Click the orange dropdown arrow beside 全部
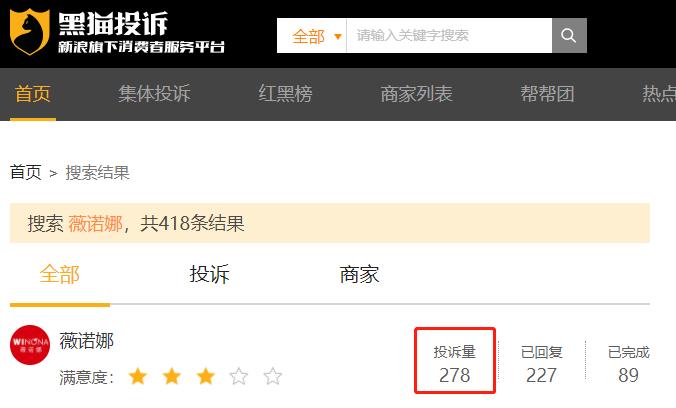This screenshot has height=408, width=676. pos(338,37)
